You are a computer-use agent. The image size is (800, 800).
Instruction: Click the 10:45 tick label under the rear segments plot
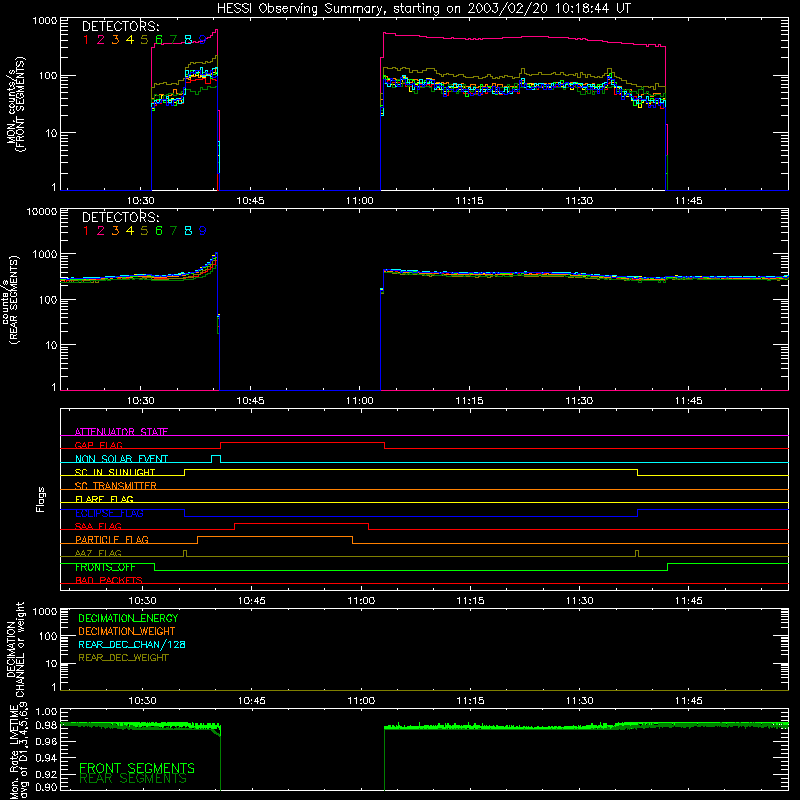point(250,401)
